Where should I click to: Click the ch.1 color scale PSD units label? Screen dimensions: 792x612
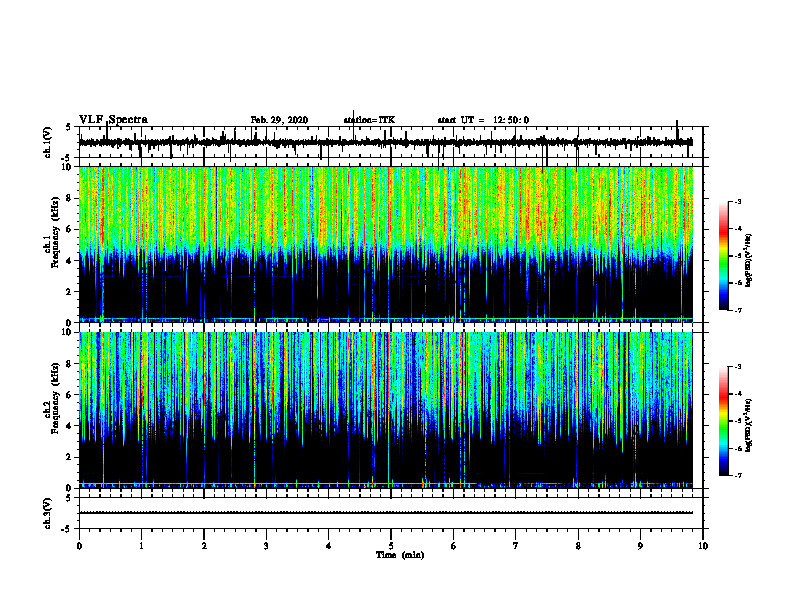pyautogui.click(x=749, y=261)
